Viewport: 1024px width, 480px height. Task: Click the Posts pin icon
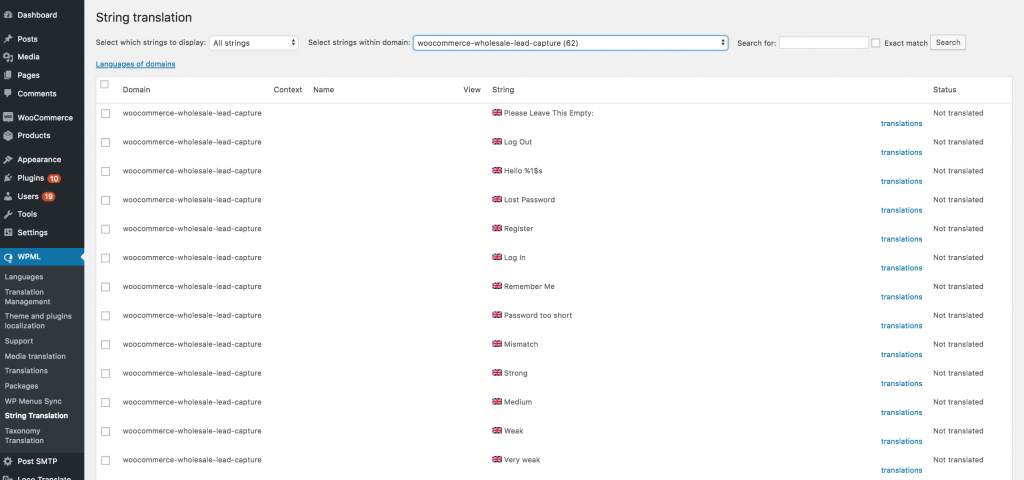8,39
